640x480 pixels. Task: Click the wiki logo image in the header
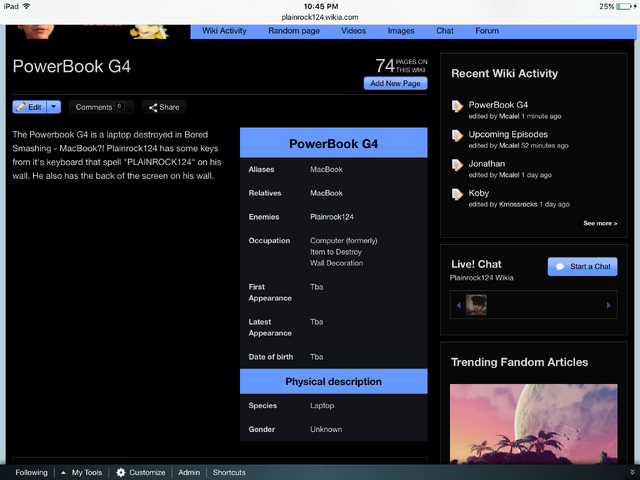tap(98, 32)
